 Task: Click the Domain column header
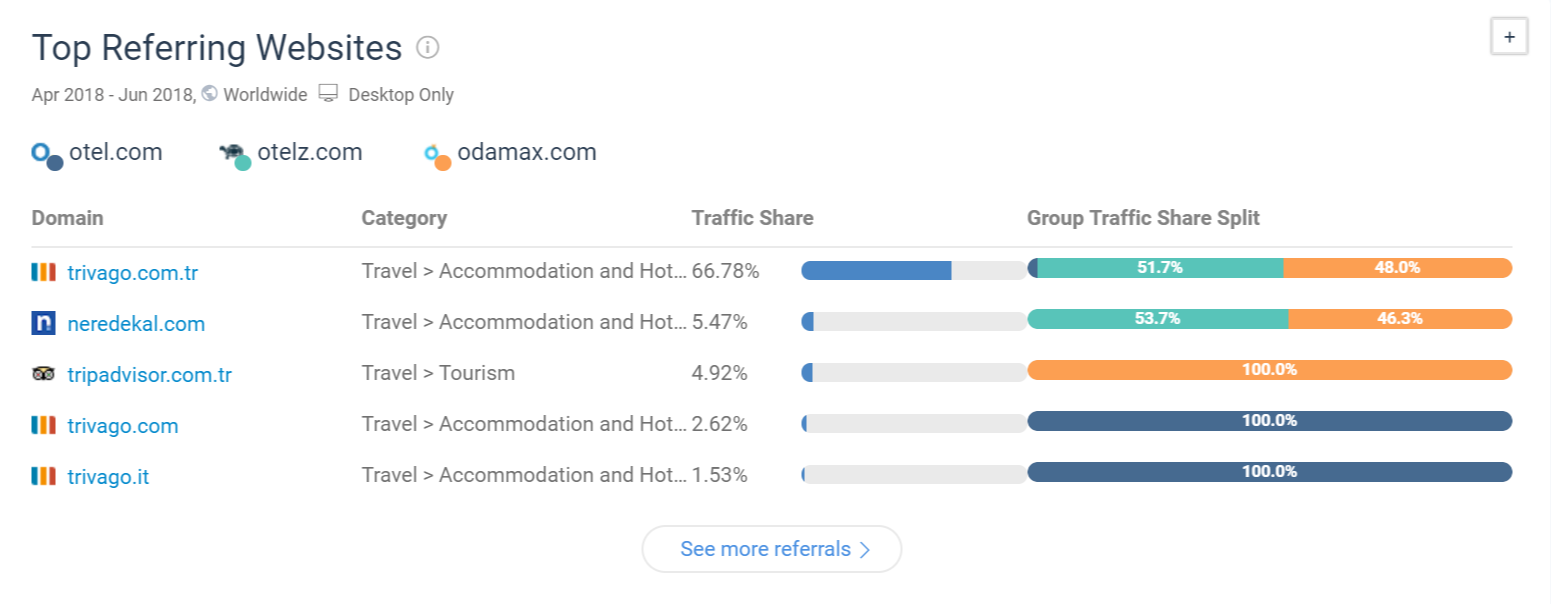[67, 218]
